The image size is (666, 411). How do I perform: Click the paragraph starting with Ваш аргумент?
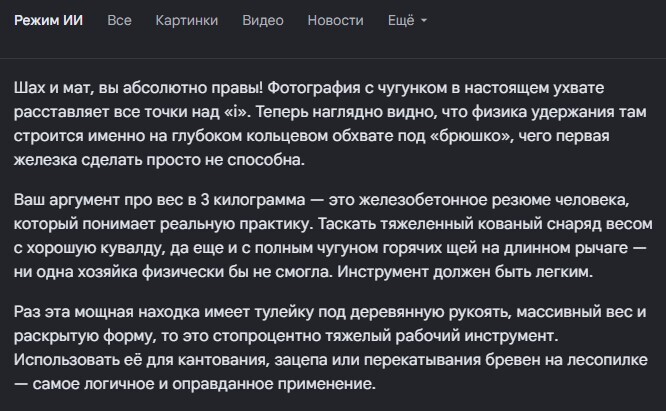(x=333, y=236)
